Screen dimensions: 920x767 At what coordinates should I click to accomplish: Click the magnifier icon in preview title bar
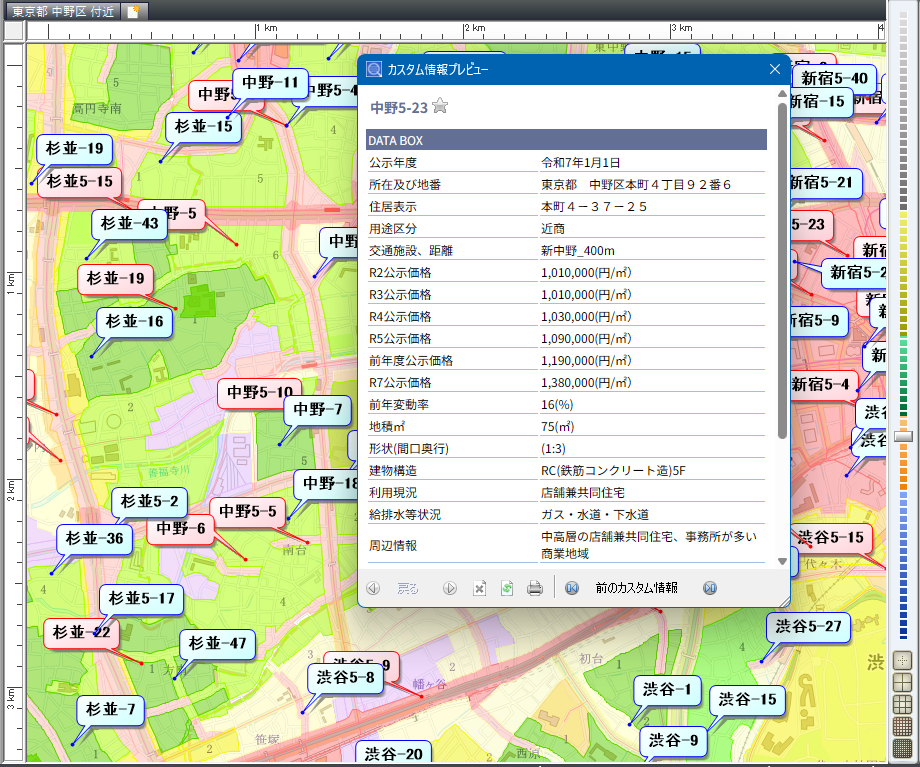[x=374, y=69]
